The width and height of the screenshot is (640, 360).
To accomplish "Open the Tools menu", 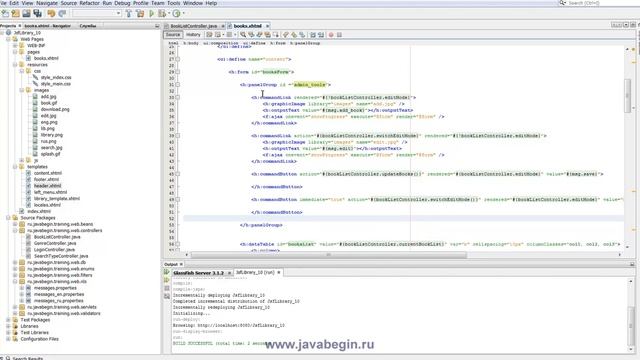I will coord(173,3).
